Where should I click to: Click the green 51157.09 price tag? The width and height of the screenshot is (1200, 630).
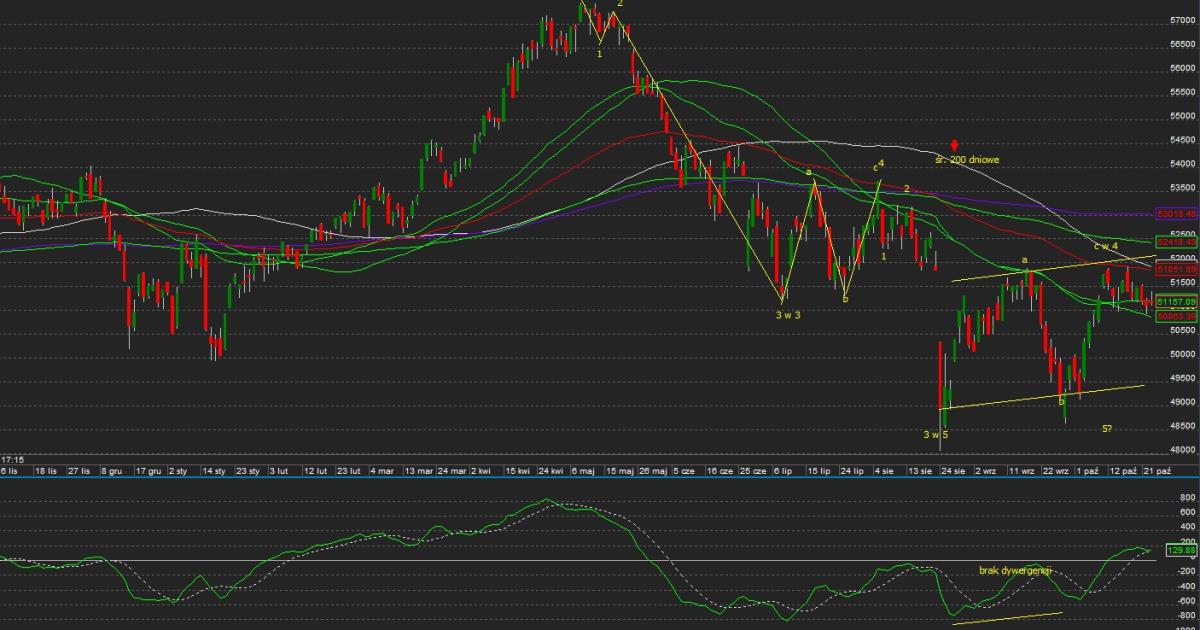click(x=1176, y=301)
